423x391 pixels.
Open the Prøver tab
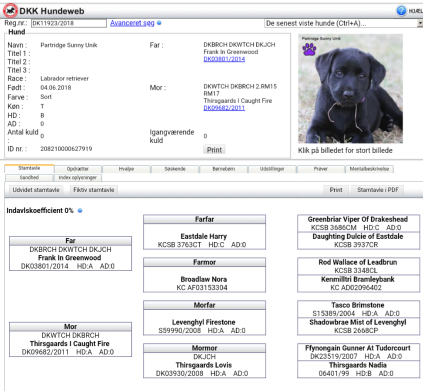click(x=321, y=169)
